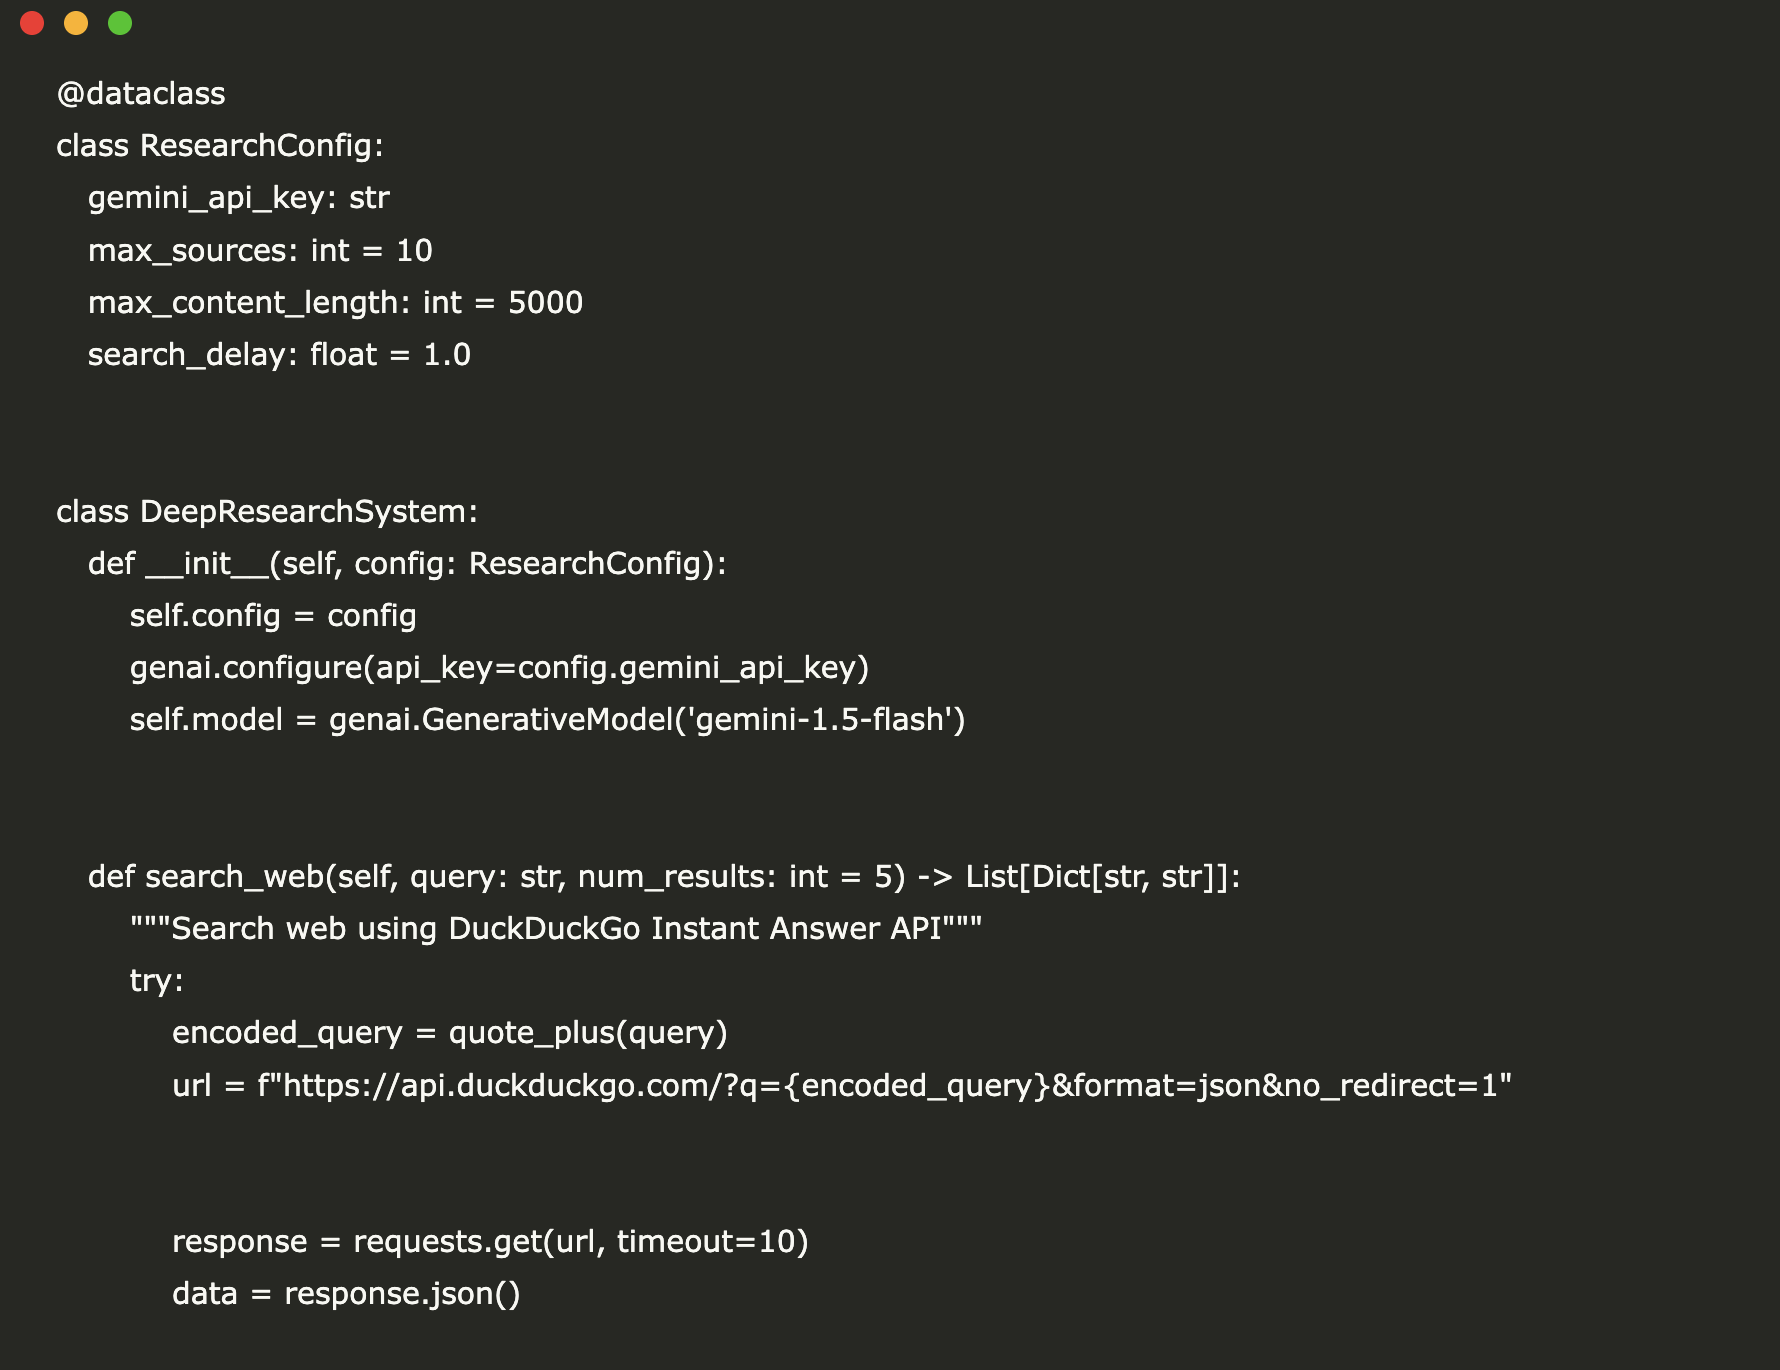
Task: Click the search_delay float value 1.0
Action: click(x=447, y=355)
